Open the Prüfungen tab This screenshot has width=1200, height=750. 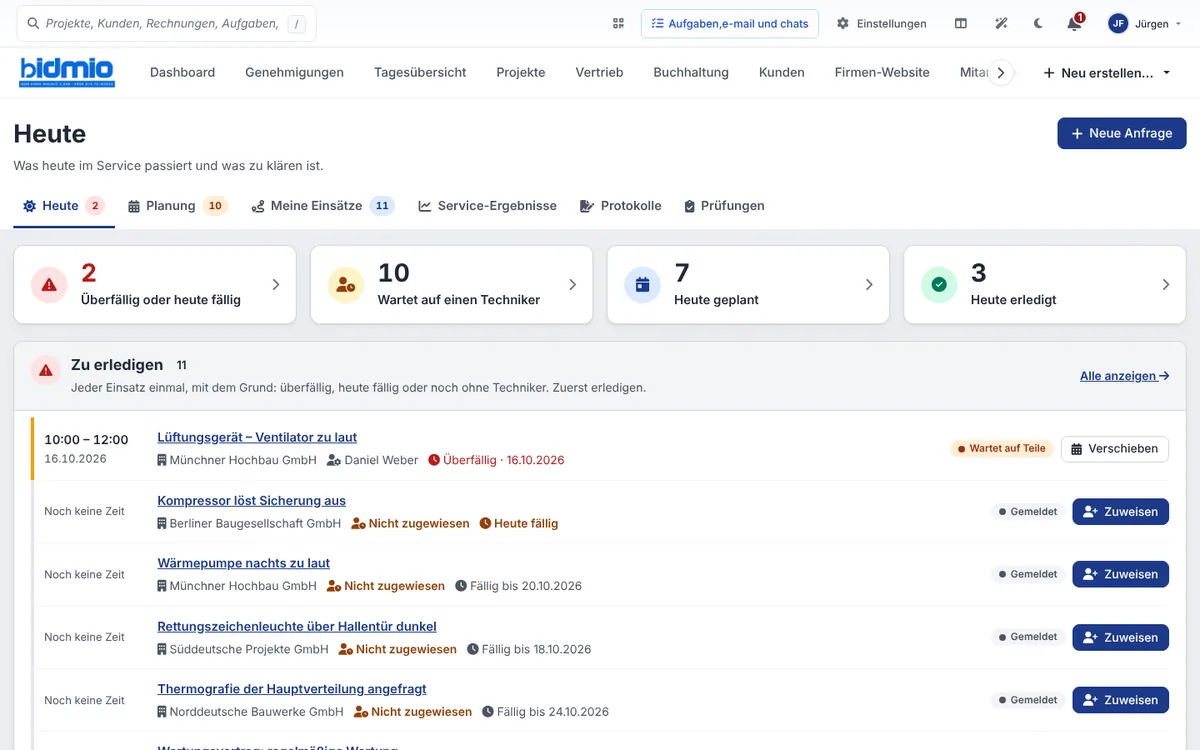(724, 206)
